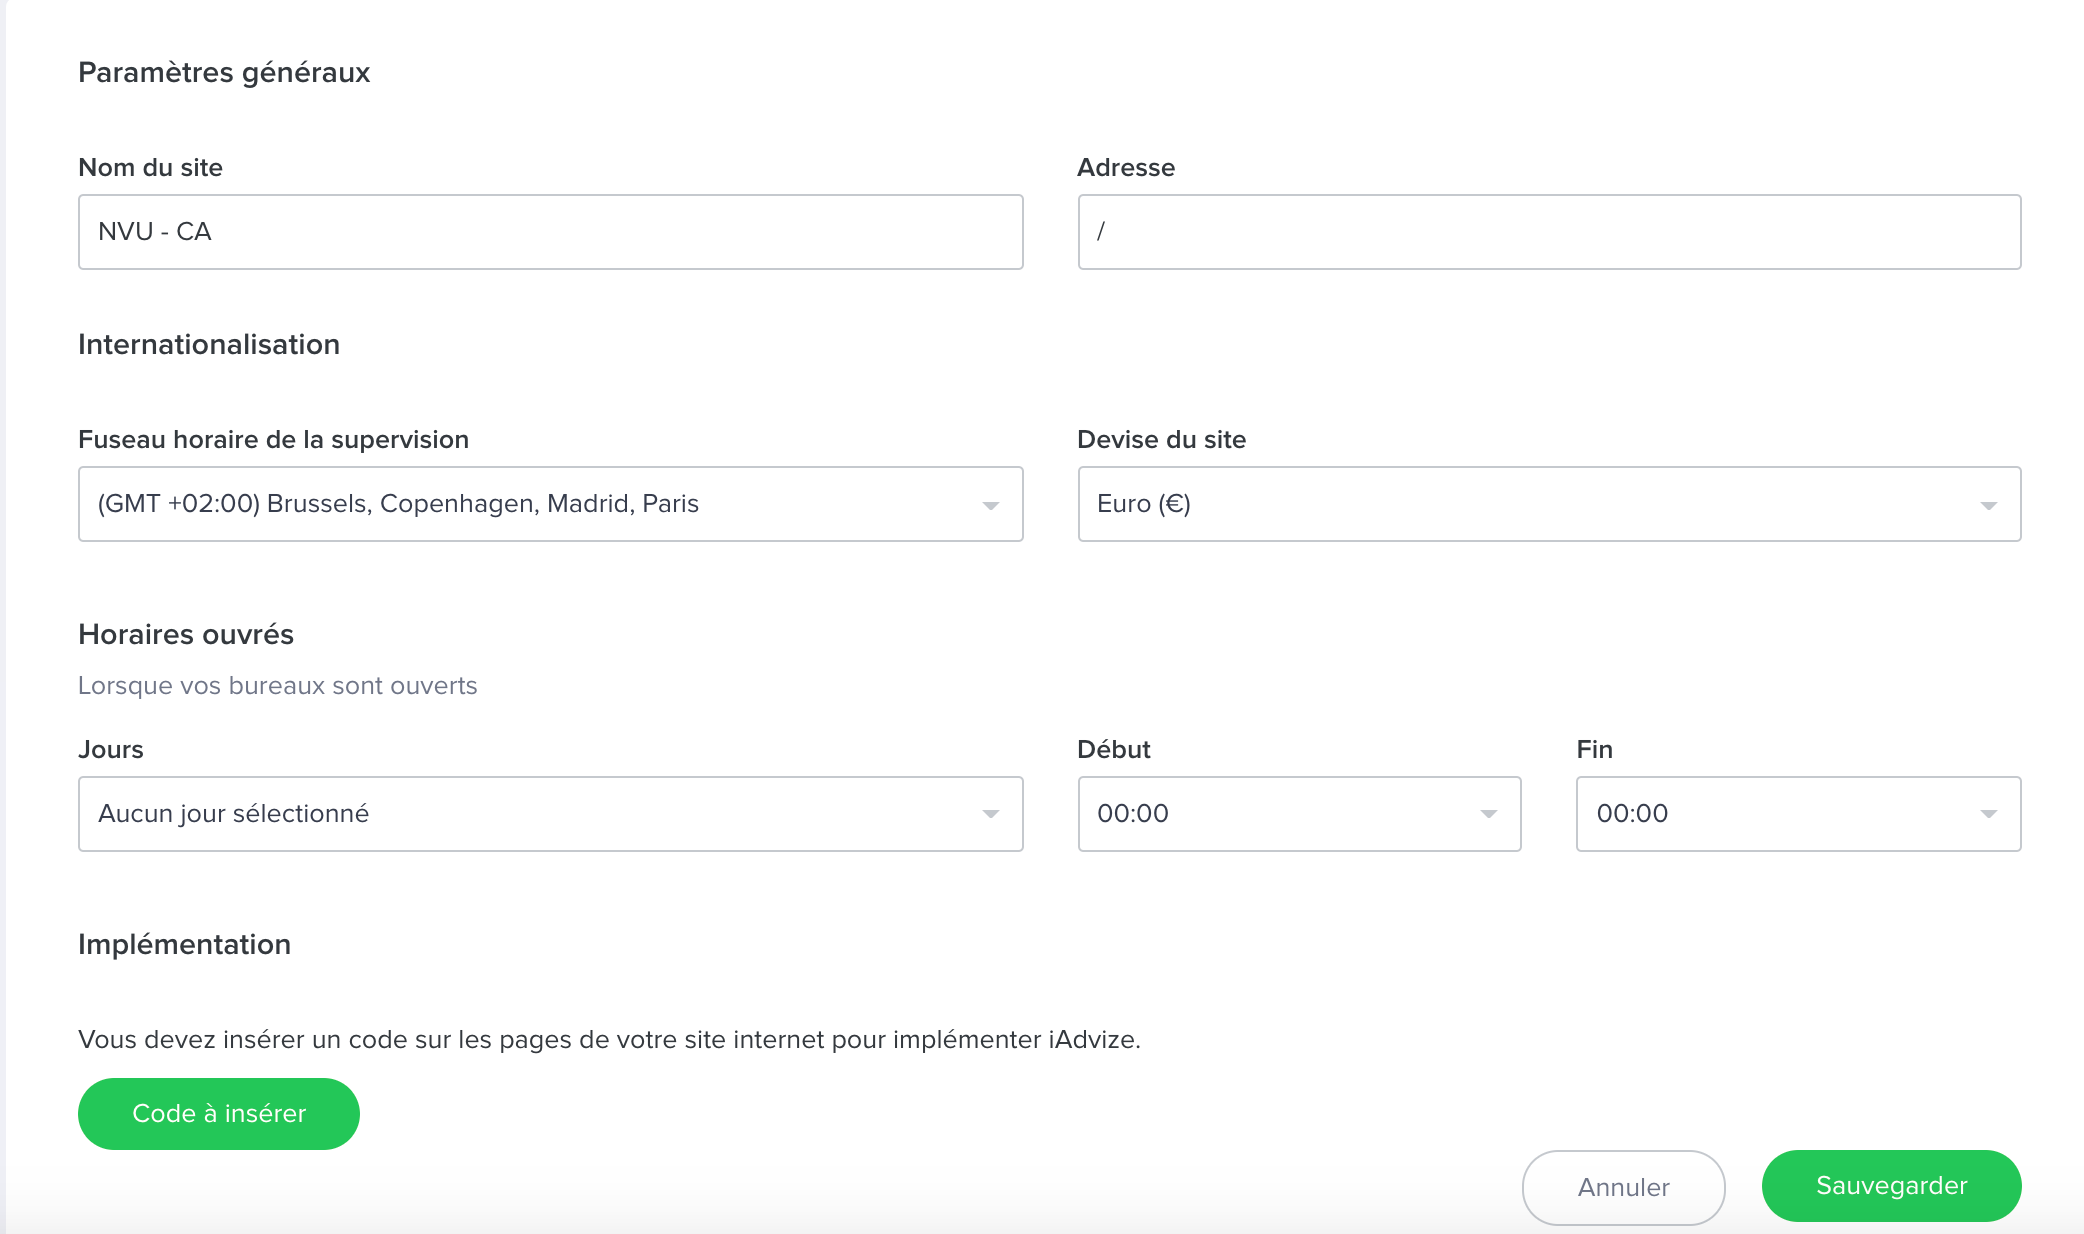The height and width of the screenshot is (1234, 2084).
Task: Click the Horaires ouvrés heading
Action: [x=186, y=635]
